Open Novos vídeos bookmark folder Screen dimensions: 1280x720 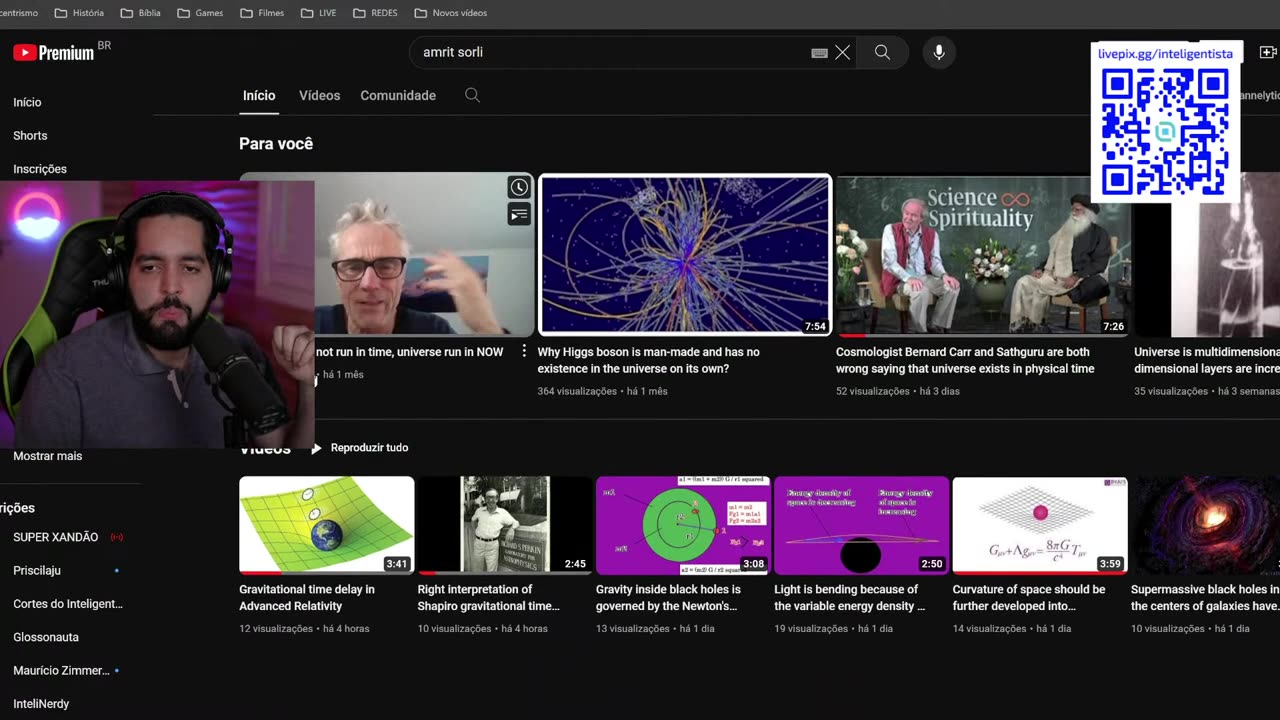[451, 13]
